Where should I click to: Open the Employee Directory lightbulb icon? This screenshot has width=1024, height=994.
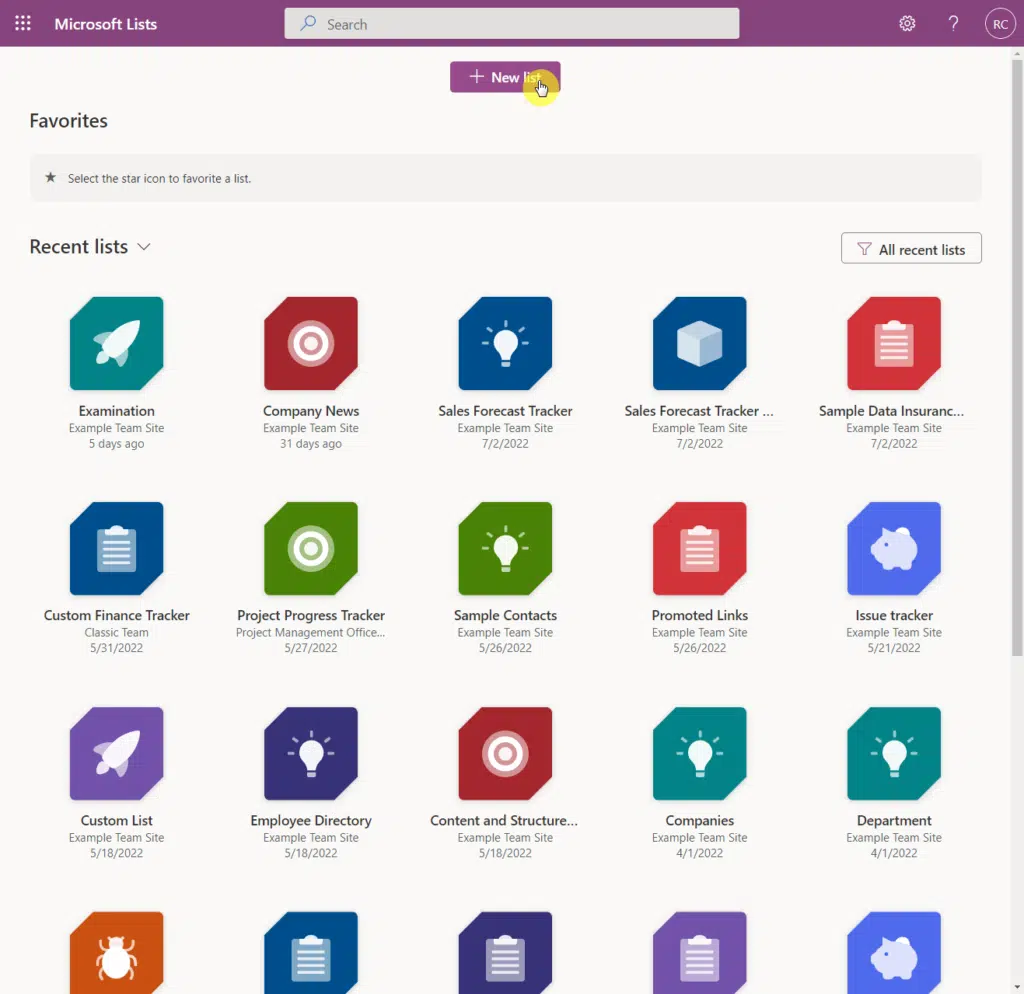[311, 754]
